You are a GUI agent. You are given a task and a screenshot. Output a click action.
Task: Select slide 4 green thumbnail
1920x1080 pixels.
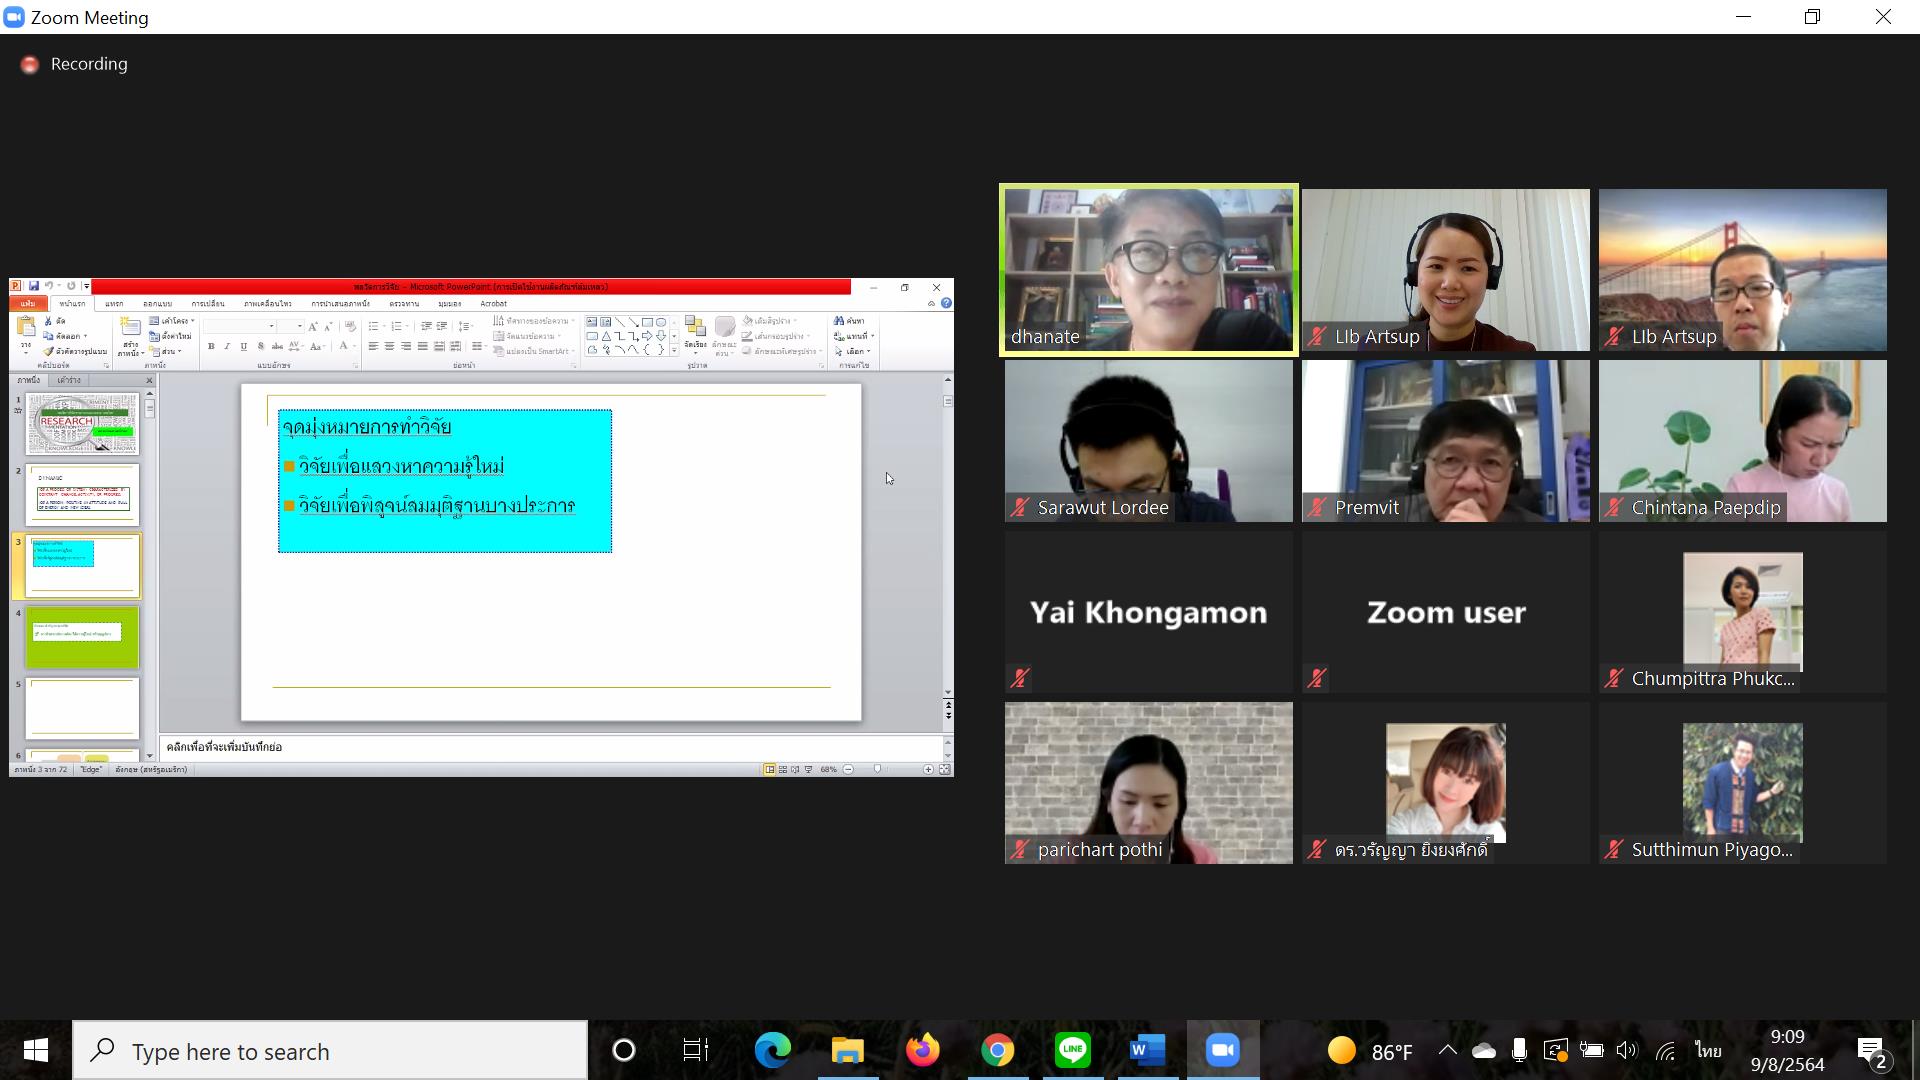point(83,638)
